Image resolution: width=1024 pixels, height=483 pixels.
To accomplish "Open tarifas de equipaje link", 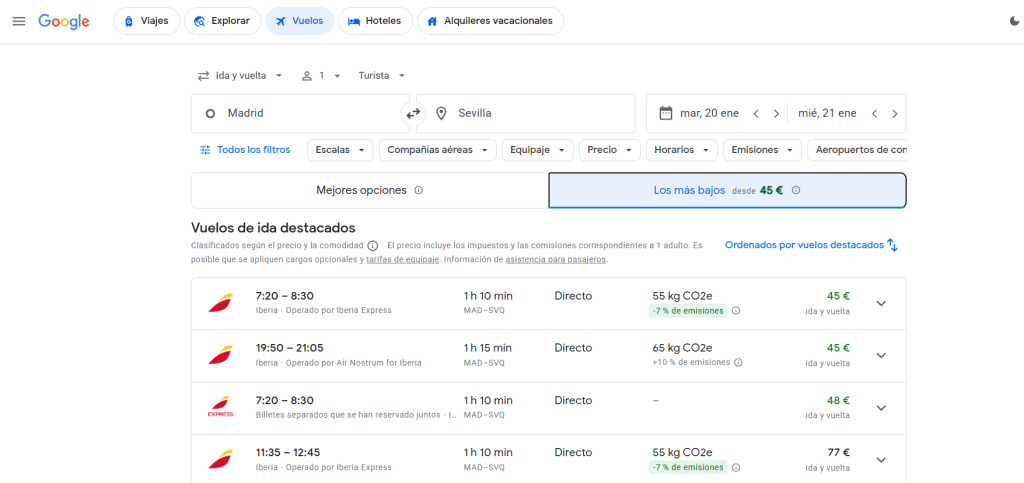I will click(402, 259).
